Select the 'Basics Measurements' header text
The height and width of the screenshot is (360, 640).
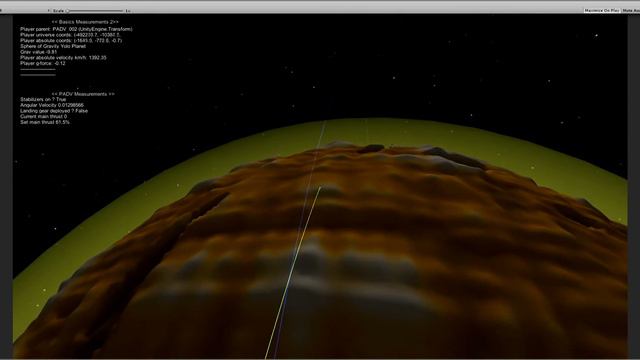click(x=85, y=22)
